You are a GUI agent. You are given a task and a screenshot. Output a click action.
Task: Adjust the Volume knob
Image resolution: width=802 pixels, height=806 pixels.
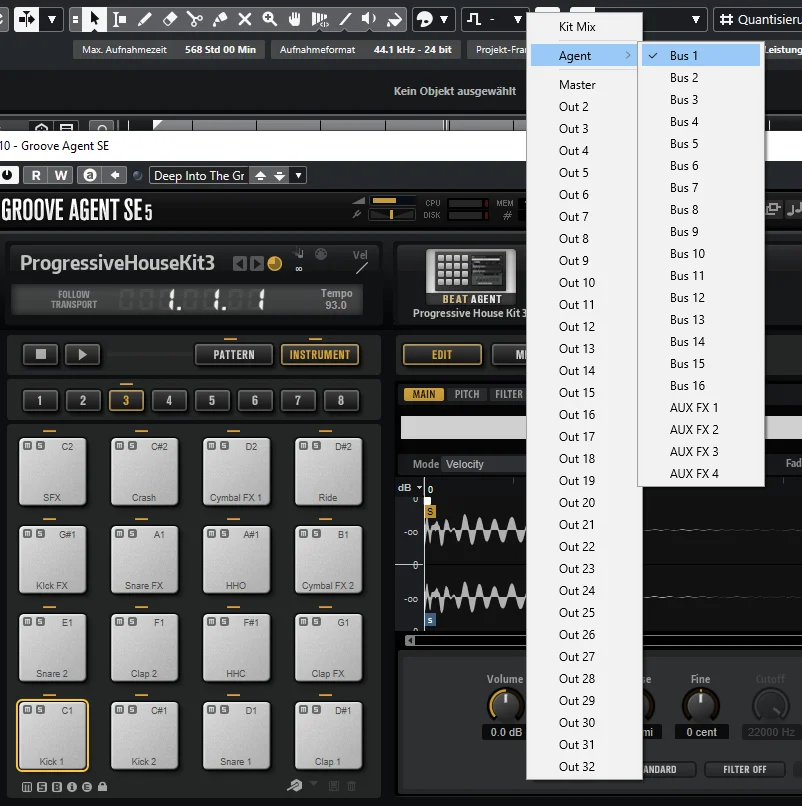pyautogui.click(x=505, y=706)
